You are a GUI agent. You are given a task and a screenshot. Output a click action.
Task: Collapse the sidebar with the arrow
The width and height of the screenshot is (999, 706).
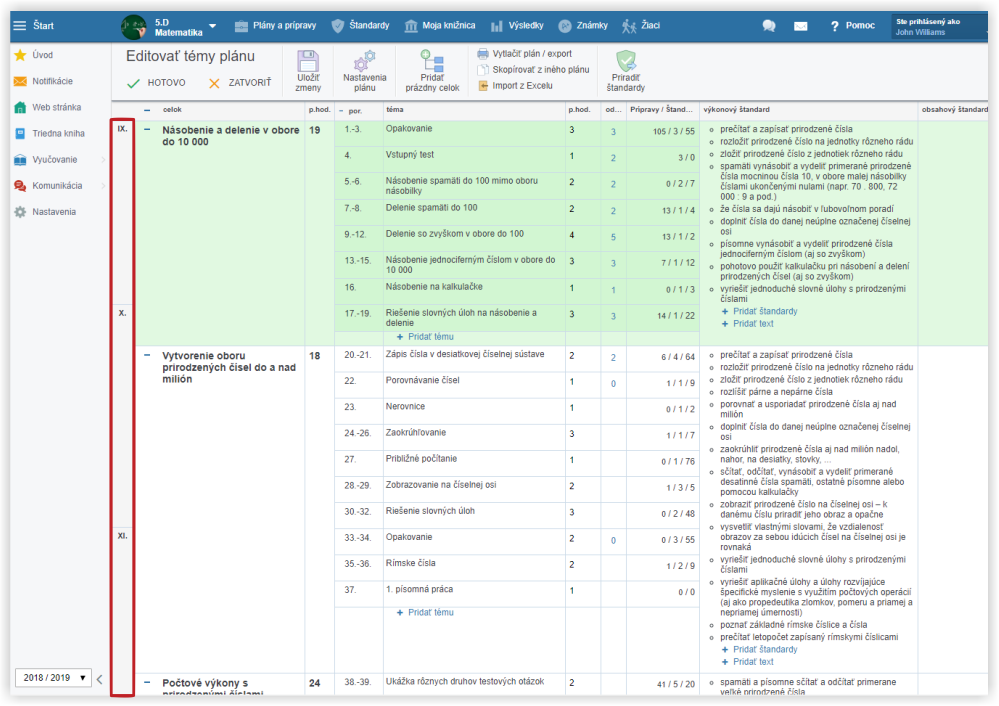pos(99,679)
